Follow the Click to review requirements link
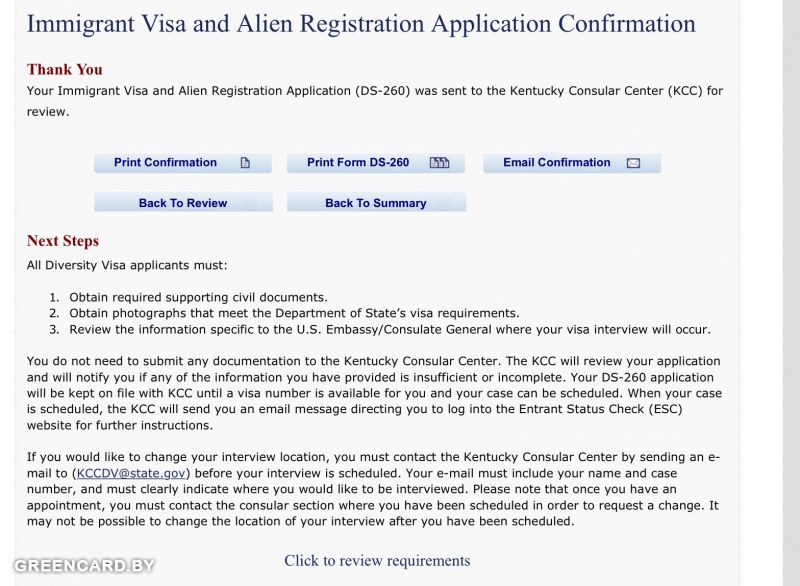The width and height of the screenshot is (800, 586). 377,560
